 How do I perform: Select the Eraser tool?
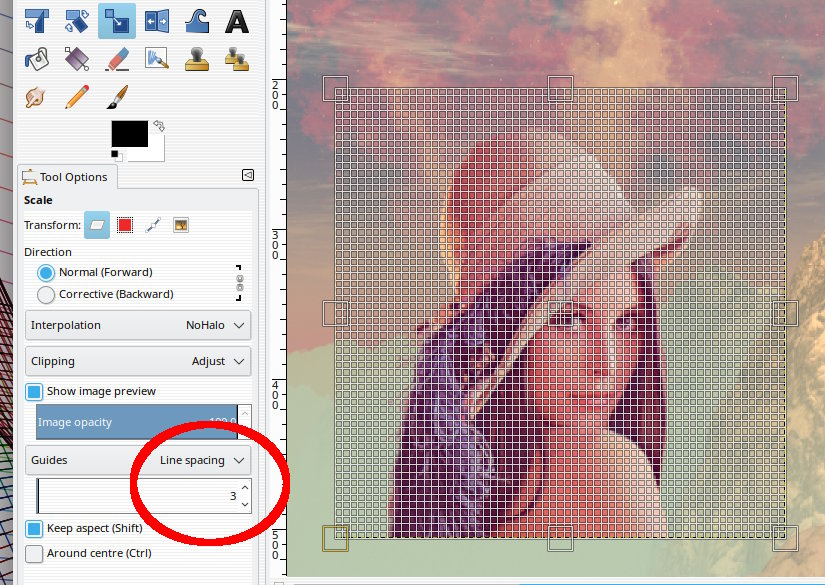point(117,59)
